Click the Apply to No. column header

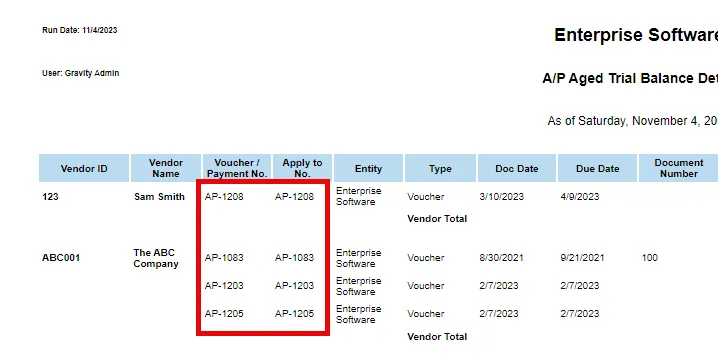(x=302, y=168)
